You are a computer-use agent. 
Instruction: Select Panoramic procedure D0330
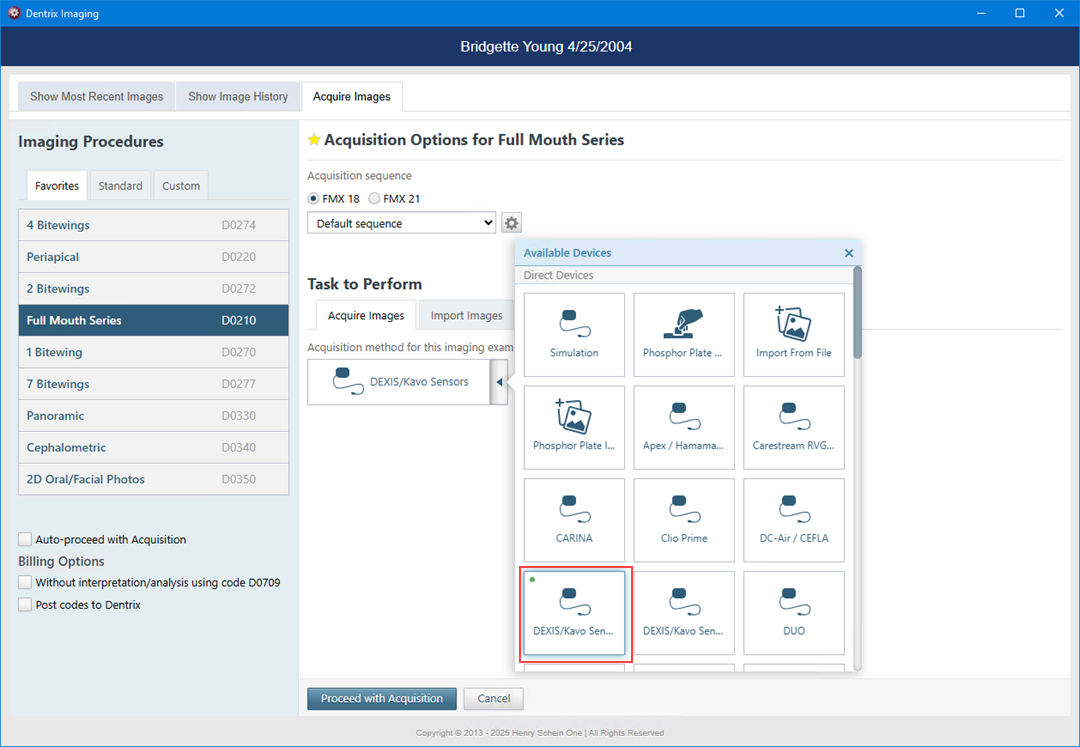[154, 415]
